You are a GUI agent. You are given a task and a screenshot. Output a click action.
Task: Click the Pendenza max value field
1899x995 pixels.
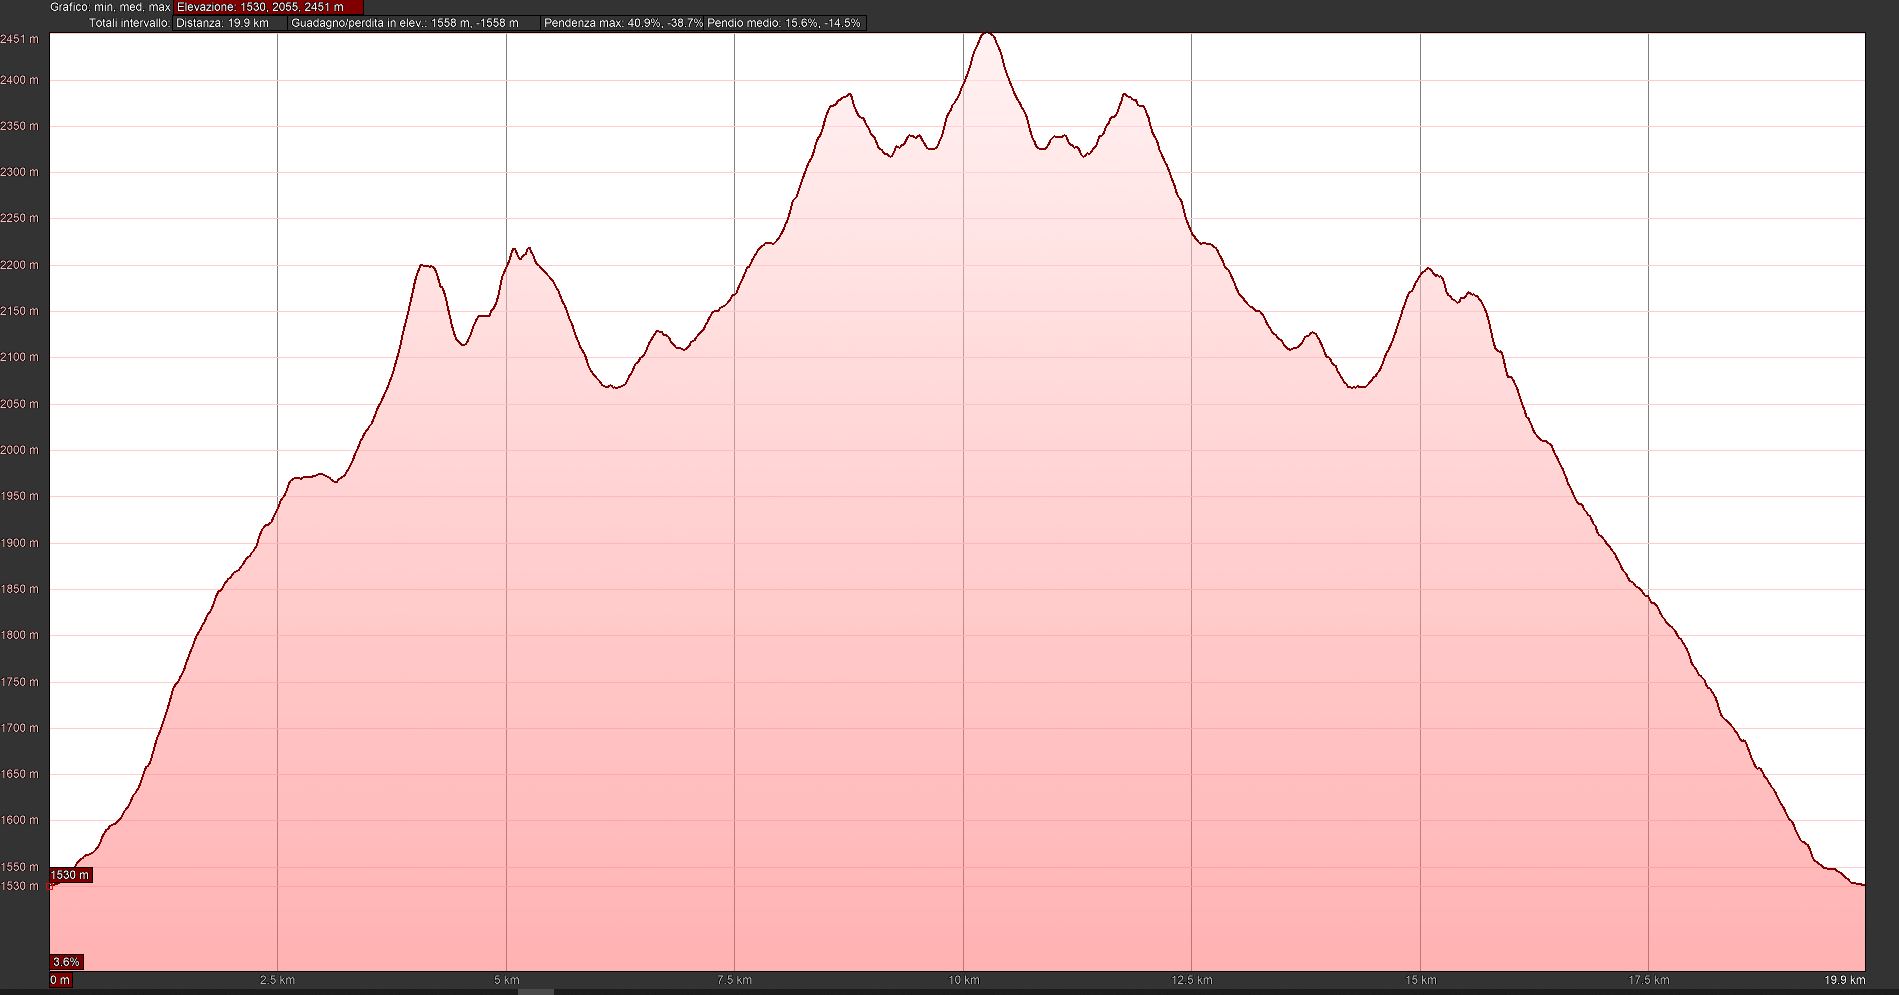click(x=622, y=23)
